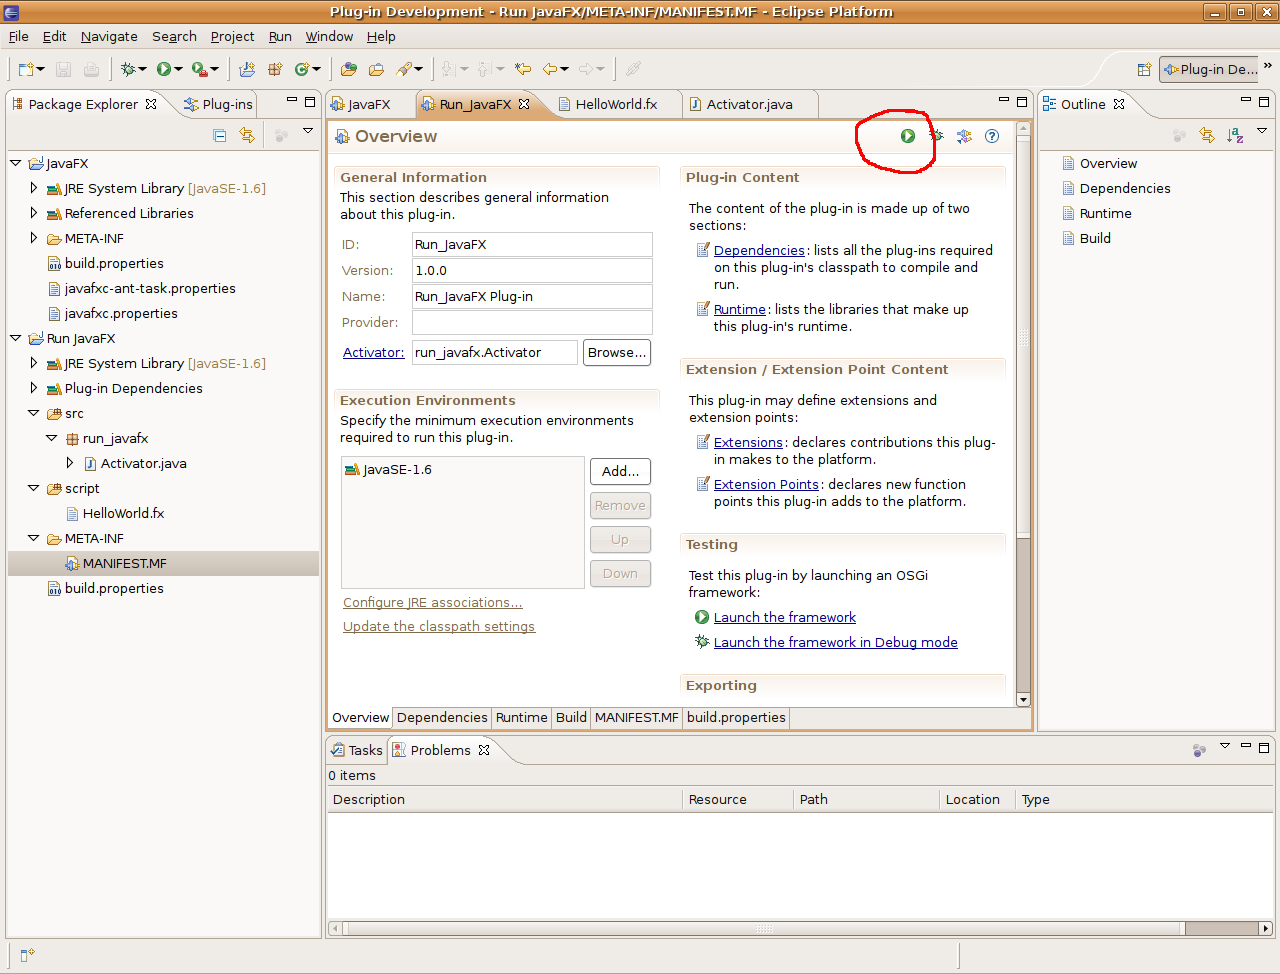
Task: Maximize the Package Explorer view
Action: click(310, 101)
